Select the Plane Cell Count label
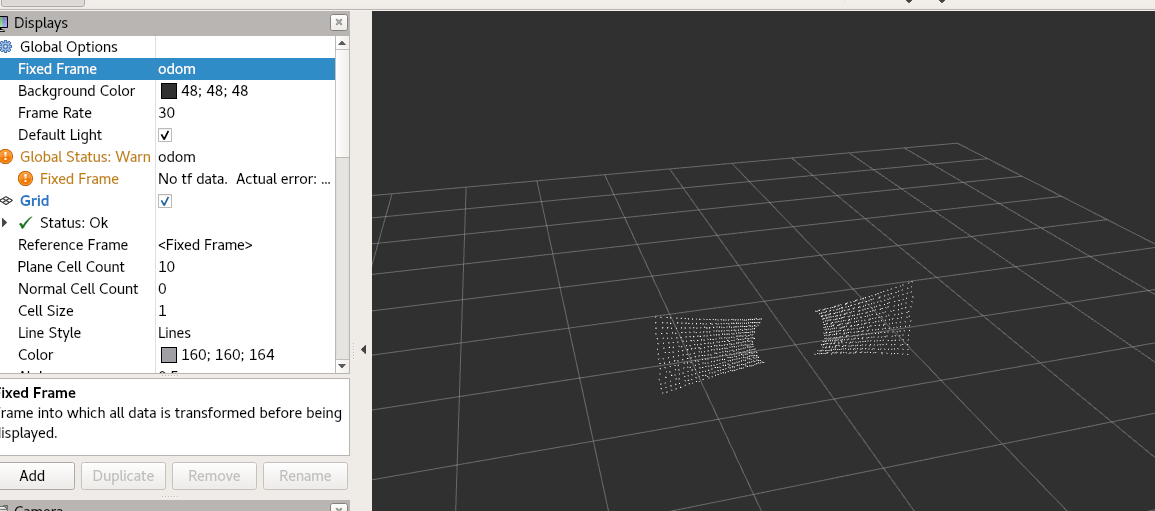Viewport: 1155px width, 511px height. point(71,267)
